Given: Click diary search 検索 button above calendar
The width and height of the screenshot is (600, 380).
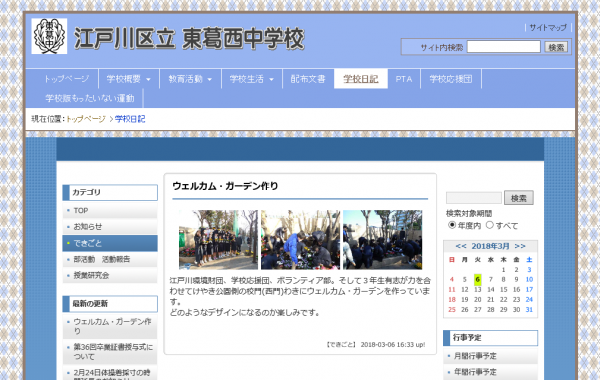Looking at the screenshot, I should coord(518,198).
